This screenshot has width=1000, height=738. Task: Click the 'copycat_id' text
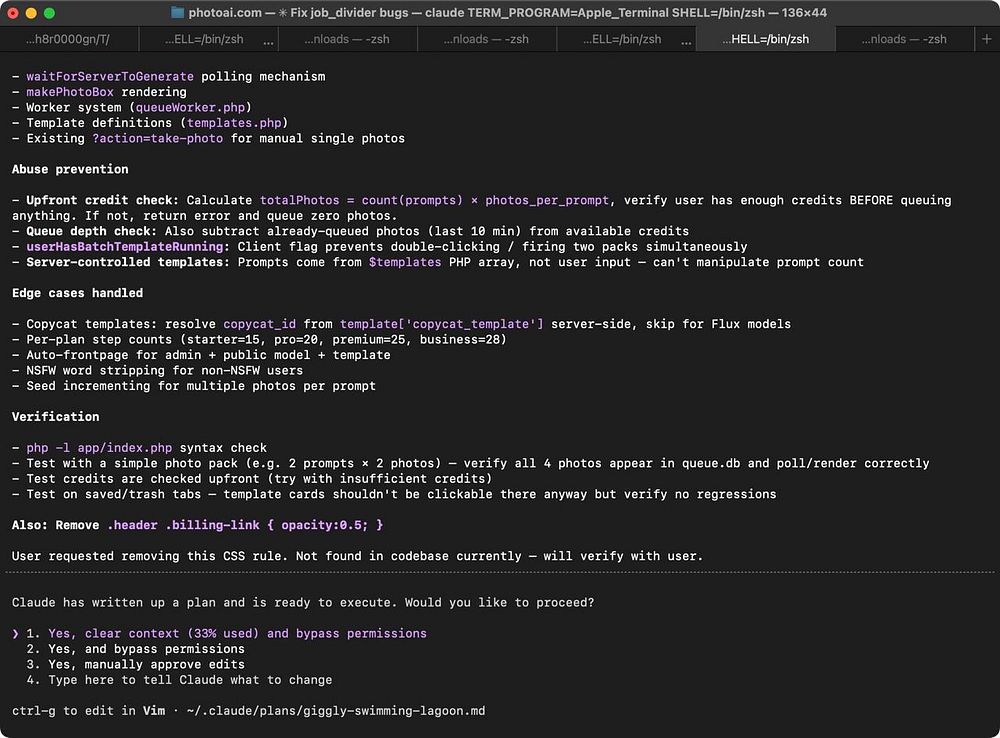click(260, 324)
